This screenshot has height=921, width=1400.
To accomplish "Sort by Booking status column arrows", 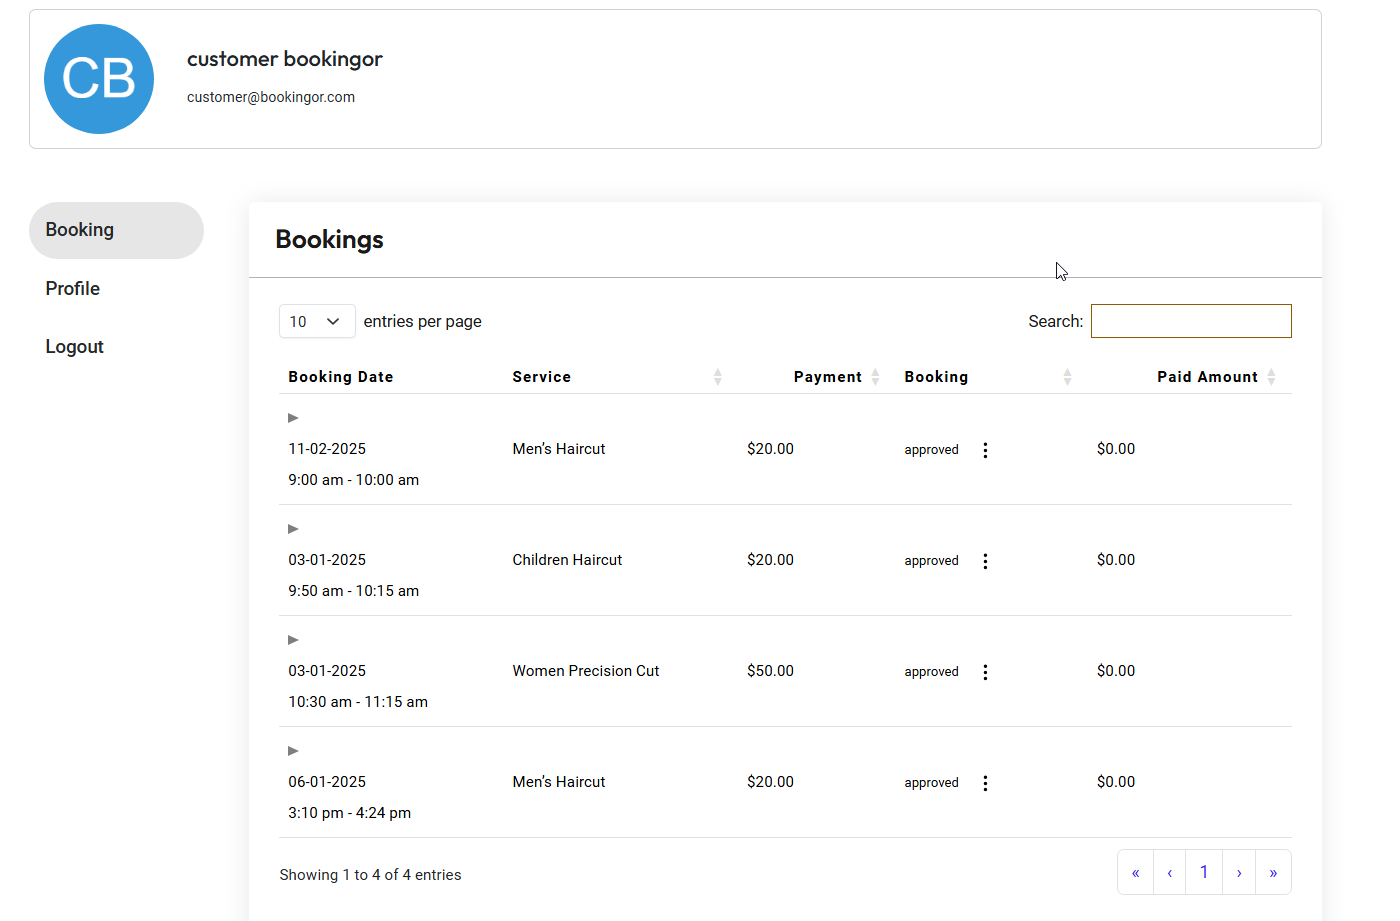I will 1067,377.
